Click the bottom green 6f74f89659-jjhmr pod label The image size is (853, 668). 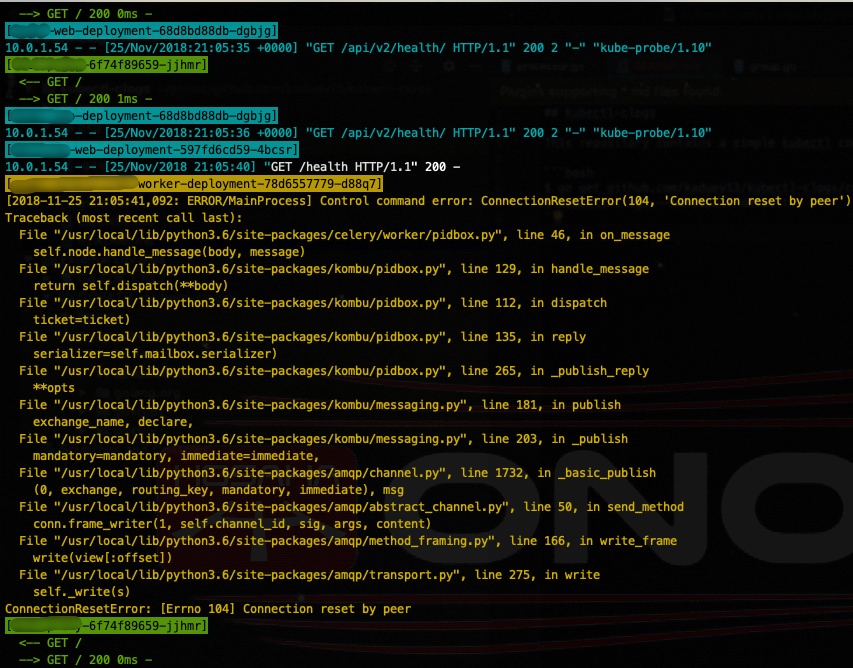click(107, 626)
